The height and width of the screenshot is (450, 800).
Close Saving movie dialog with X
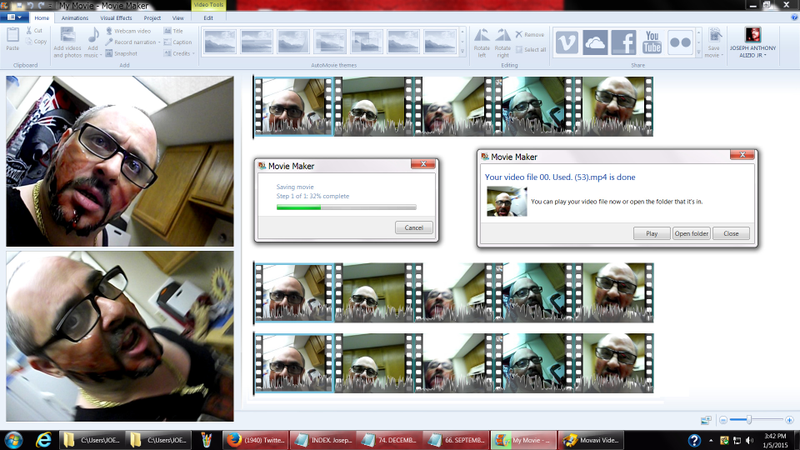(423, 164)
